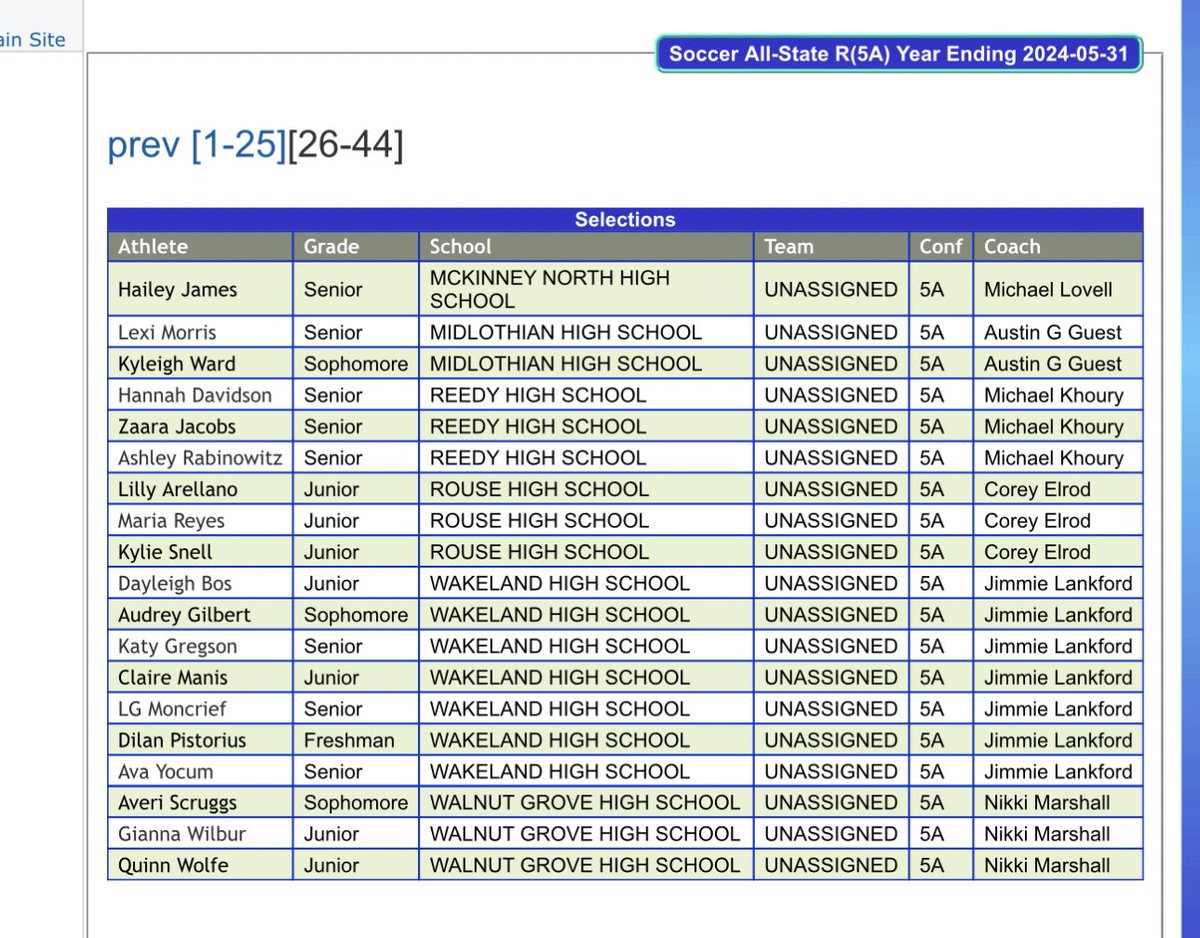Select athlete Ava Yocum
This screenshot has width=1200, height=938.
tap(165, 772)
